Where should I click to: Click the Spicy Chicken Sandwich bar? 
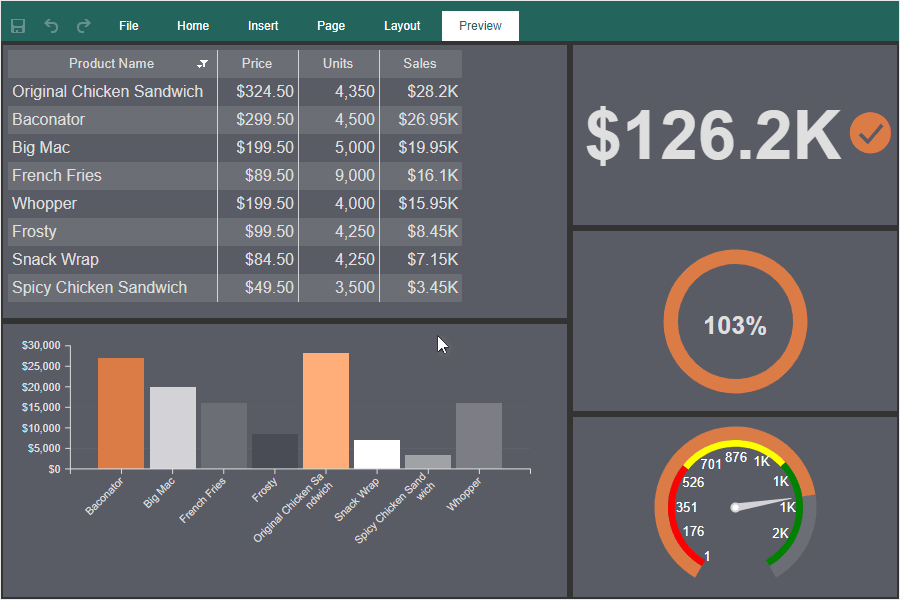click(x=428, y=462)
